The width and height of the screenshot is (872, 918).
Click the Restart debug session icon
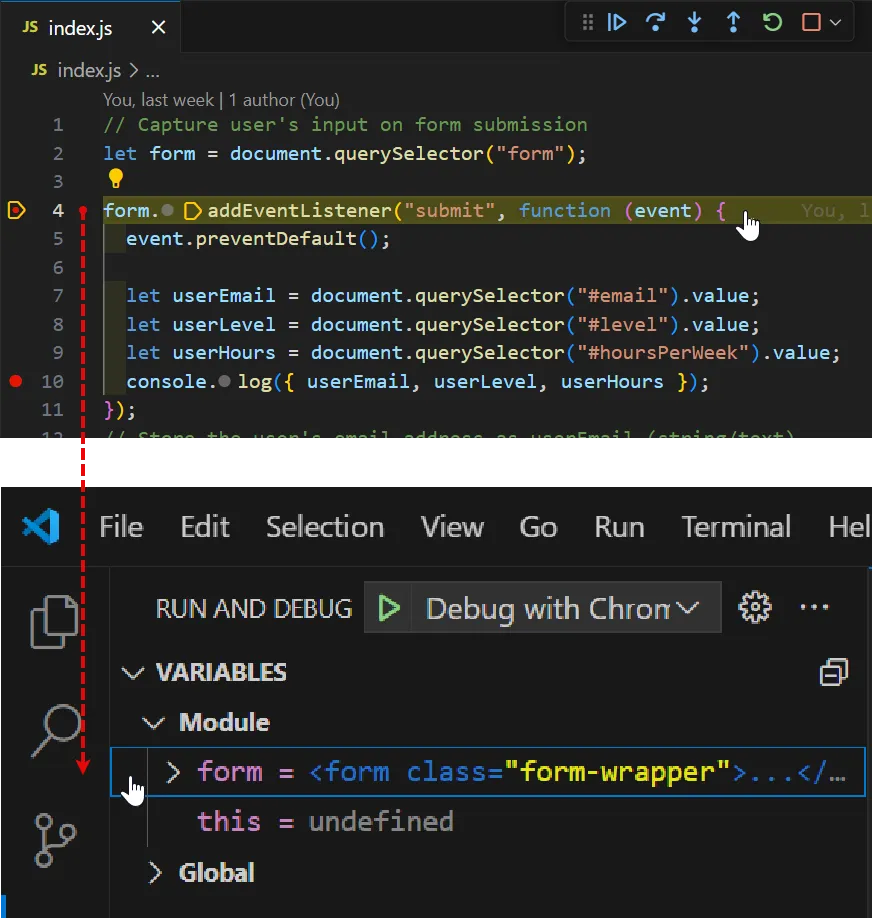[x=771, y=22]
